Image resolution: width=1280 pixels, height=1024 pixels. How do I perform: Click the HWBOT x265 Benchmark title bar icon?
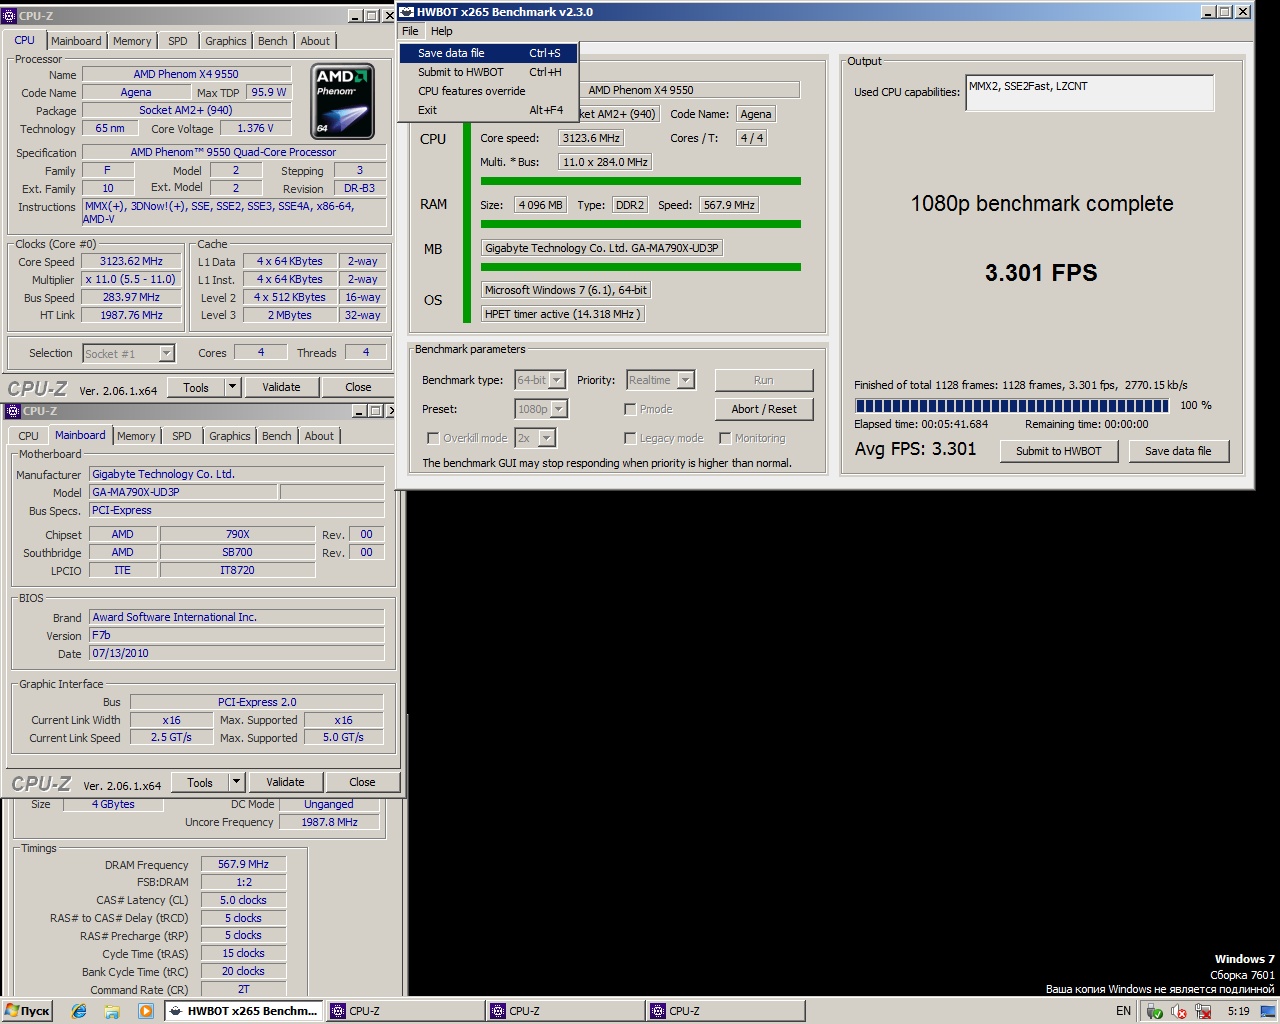point(406,12)
